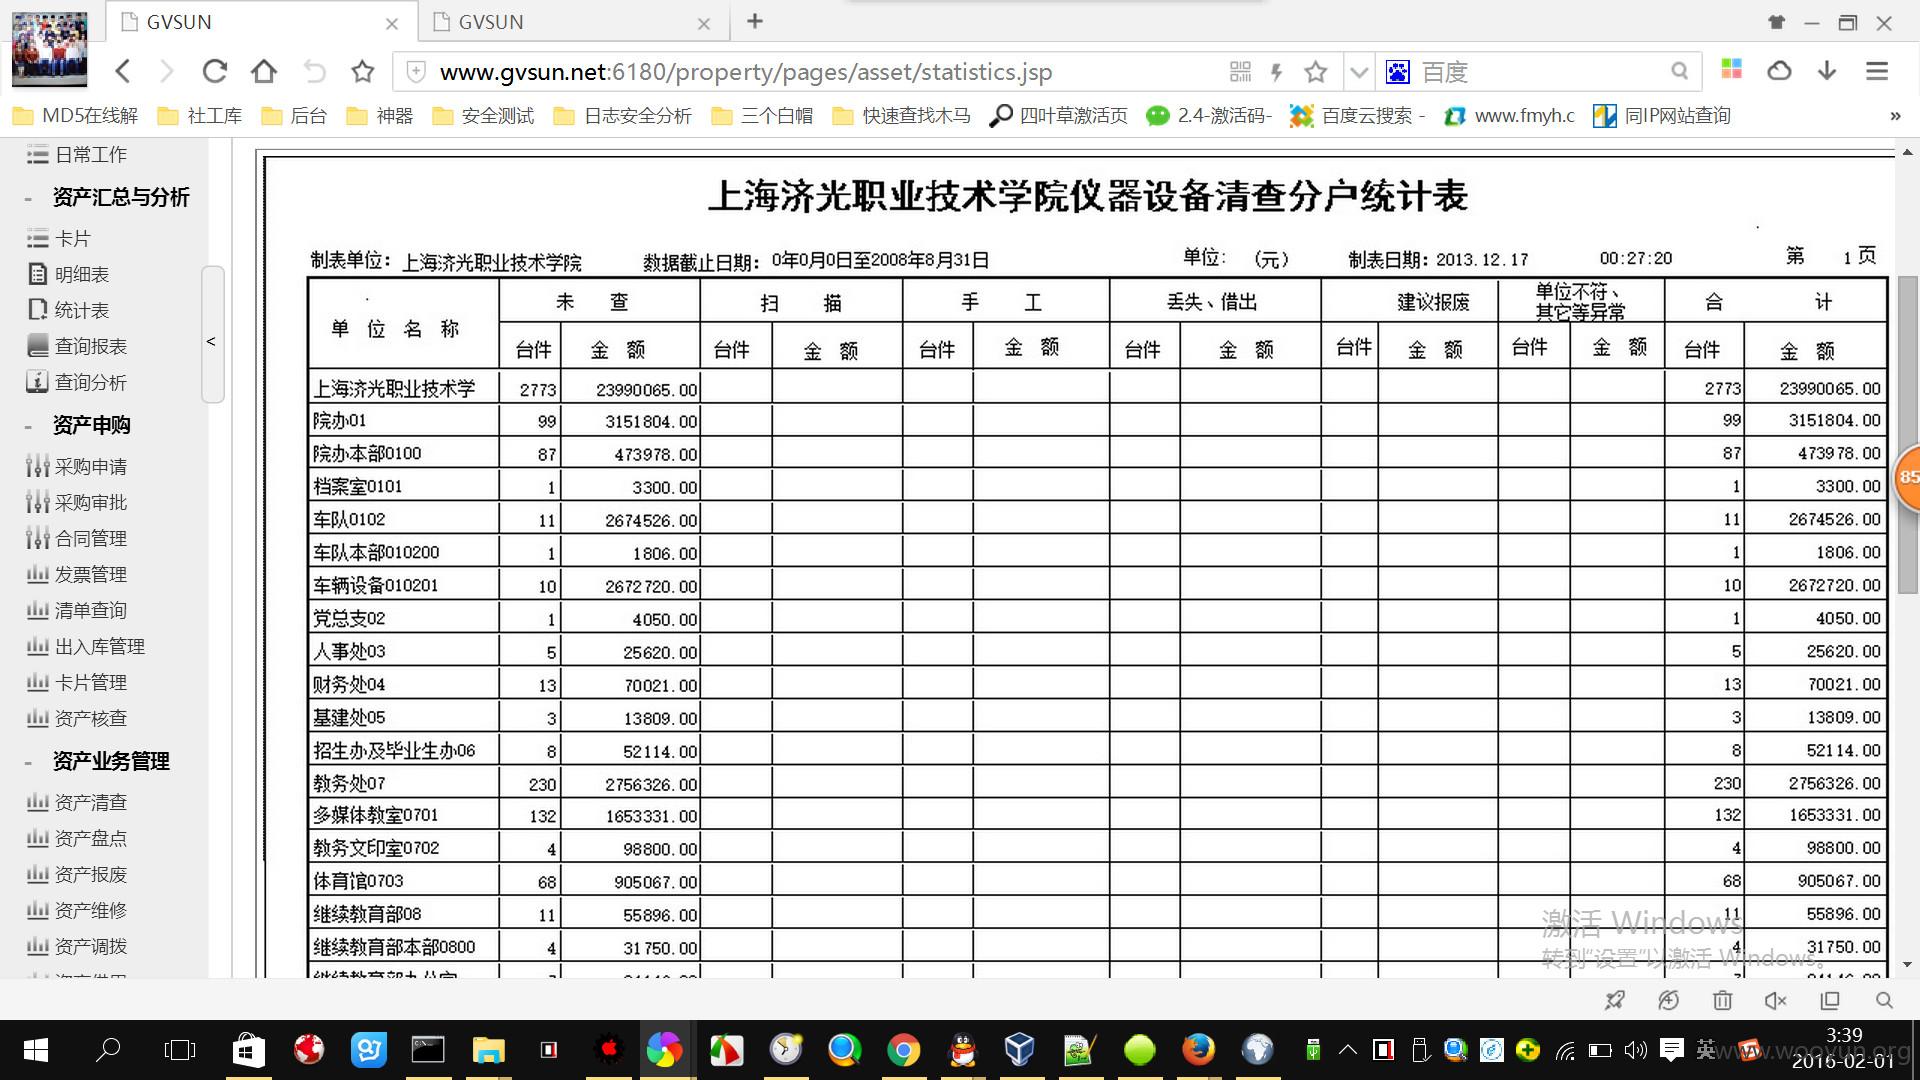The width and height of the screenshot is (1920, 1080).
Task: Open downloads arrow icon
Action: coord(1827,70)
